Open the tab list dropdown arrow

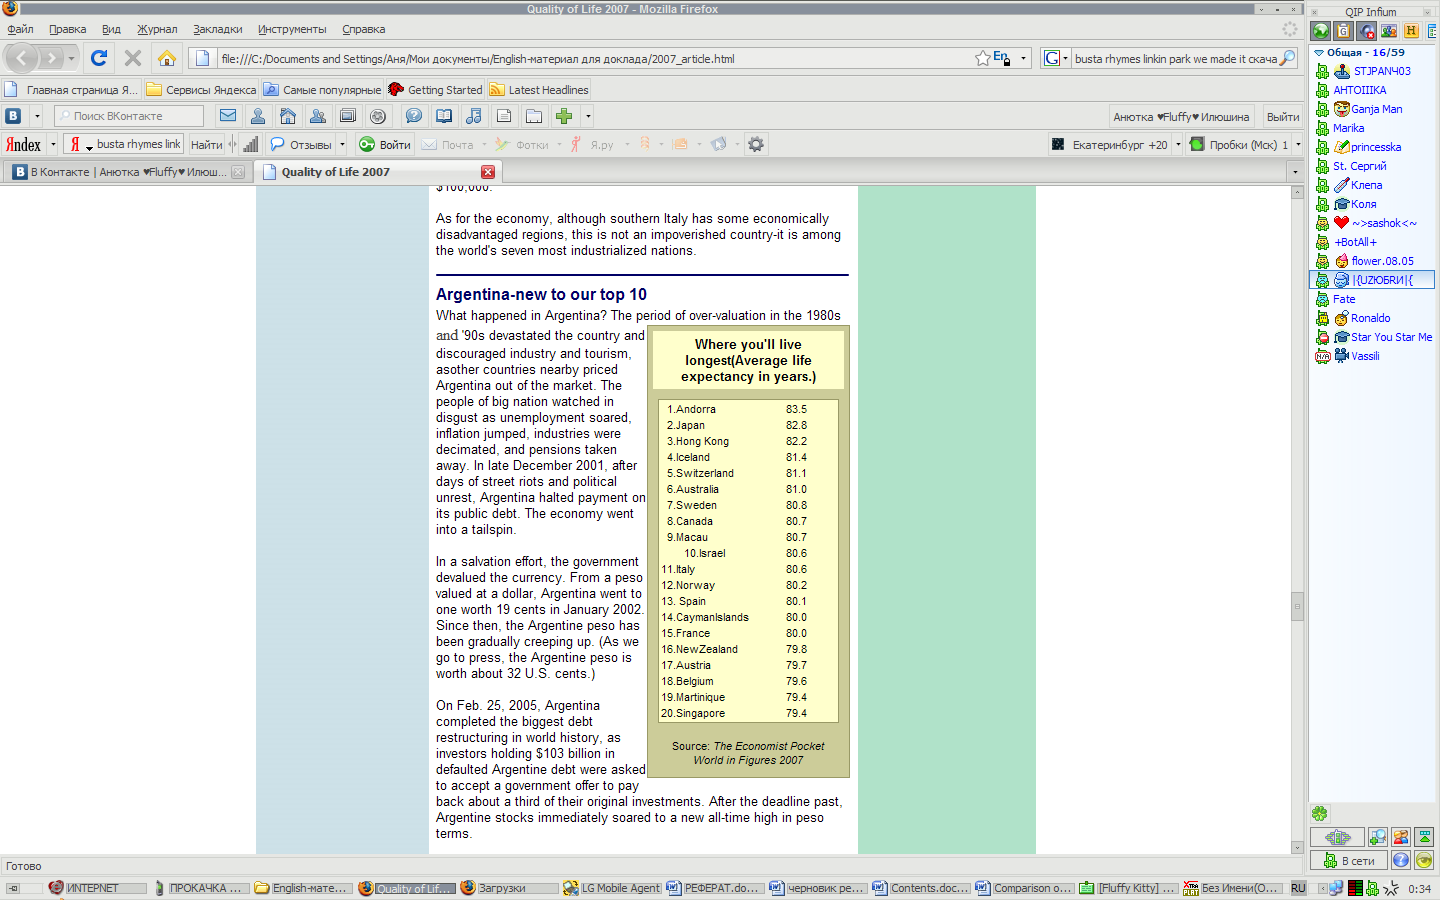pos(1295,172)
